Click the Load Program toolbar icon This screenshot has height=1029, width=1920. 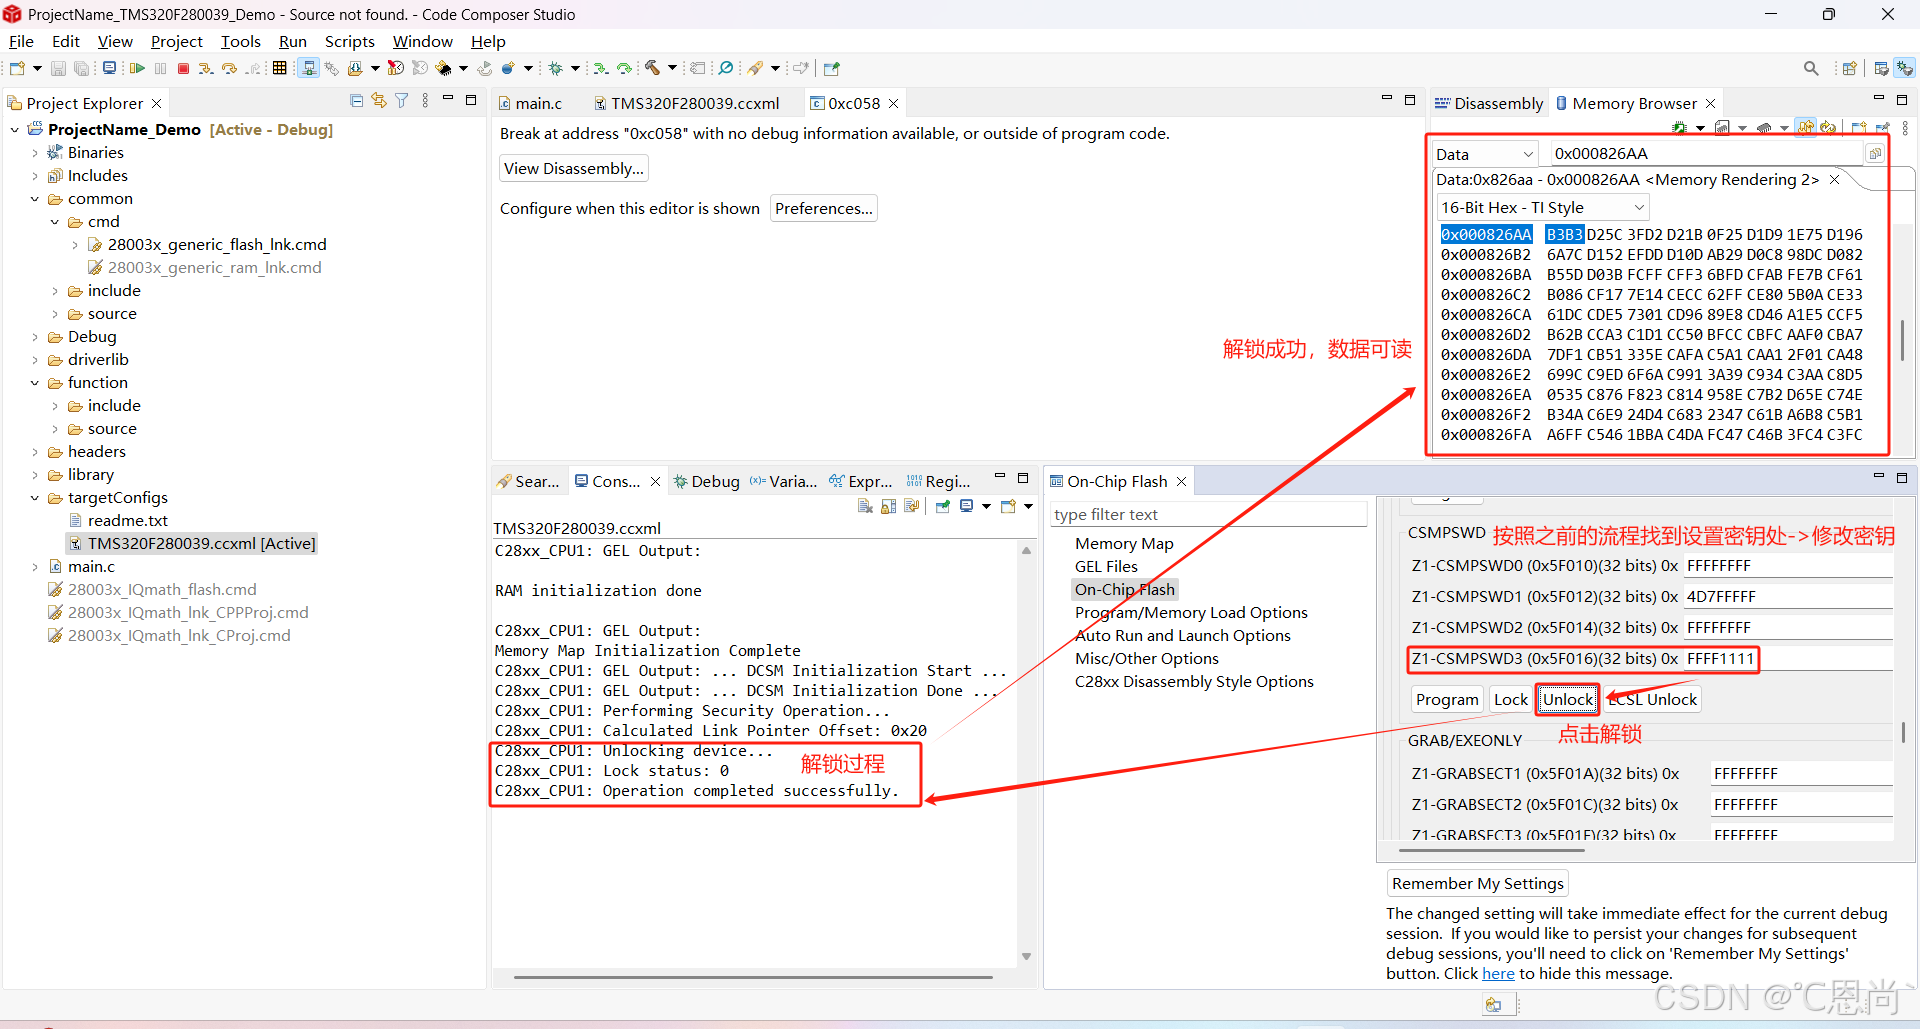point(354,68)
